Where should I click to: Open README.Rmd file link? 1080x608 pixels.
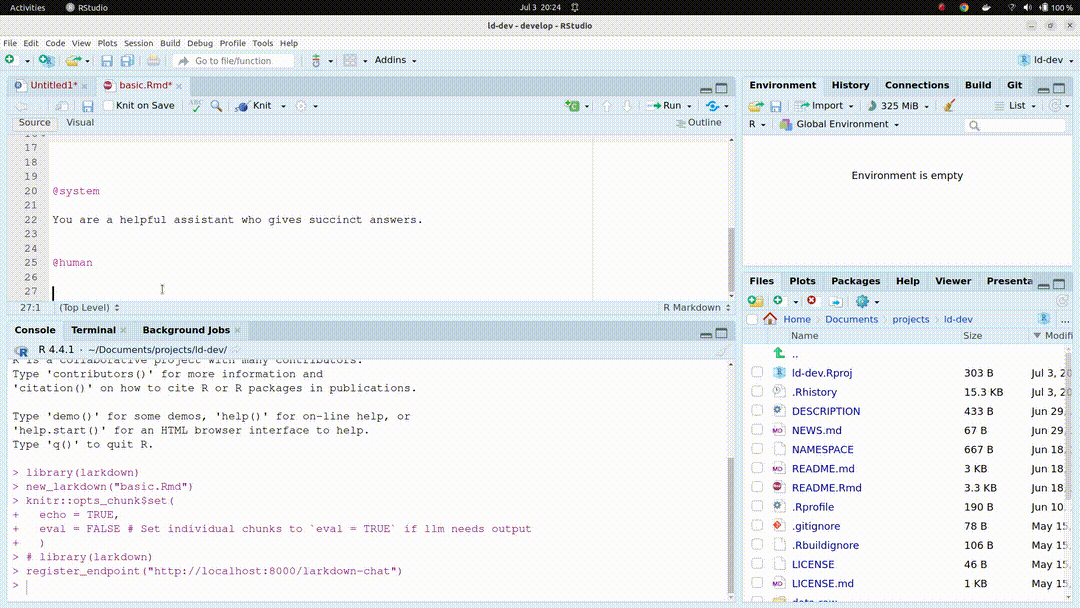pos(827,488)
